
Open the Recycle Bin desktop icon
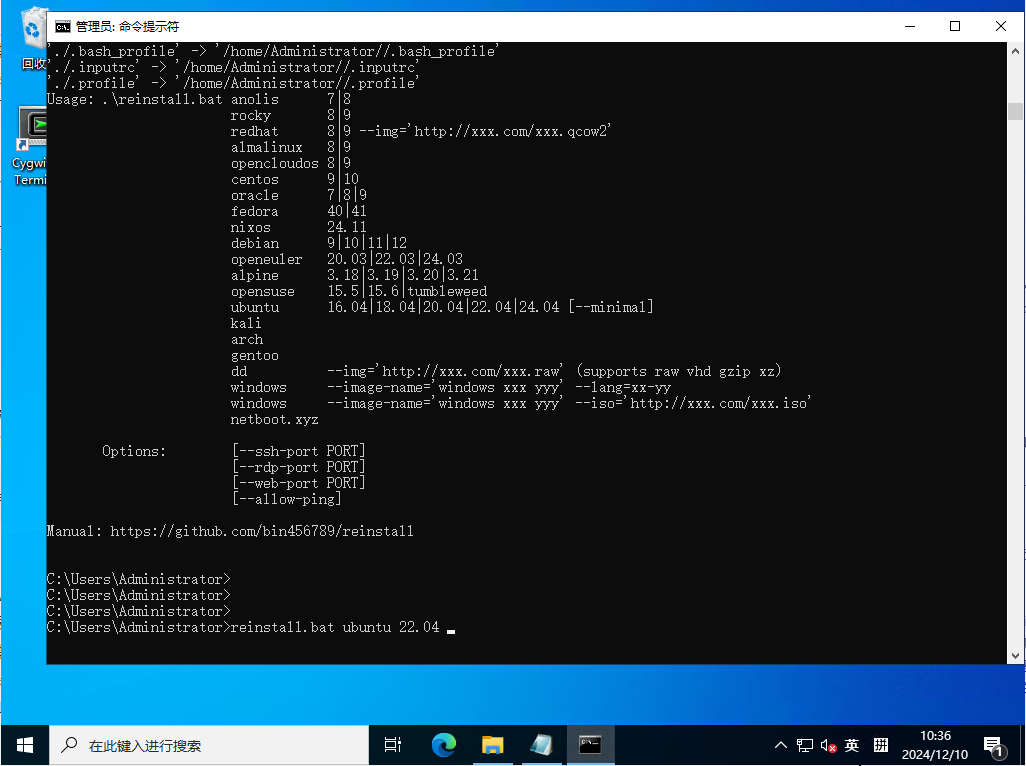click(x=33, y=38)
